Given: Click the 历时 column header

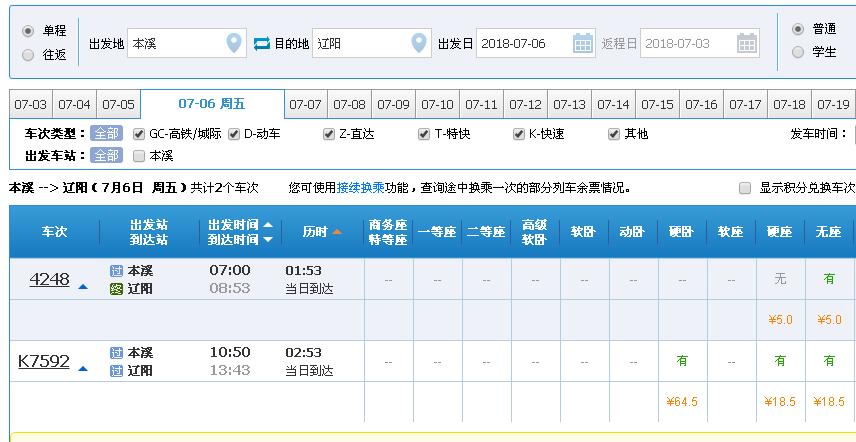Looking at the screenshot, I should click(315, 232).
